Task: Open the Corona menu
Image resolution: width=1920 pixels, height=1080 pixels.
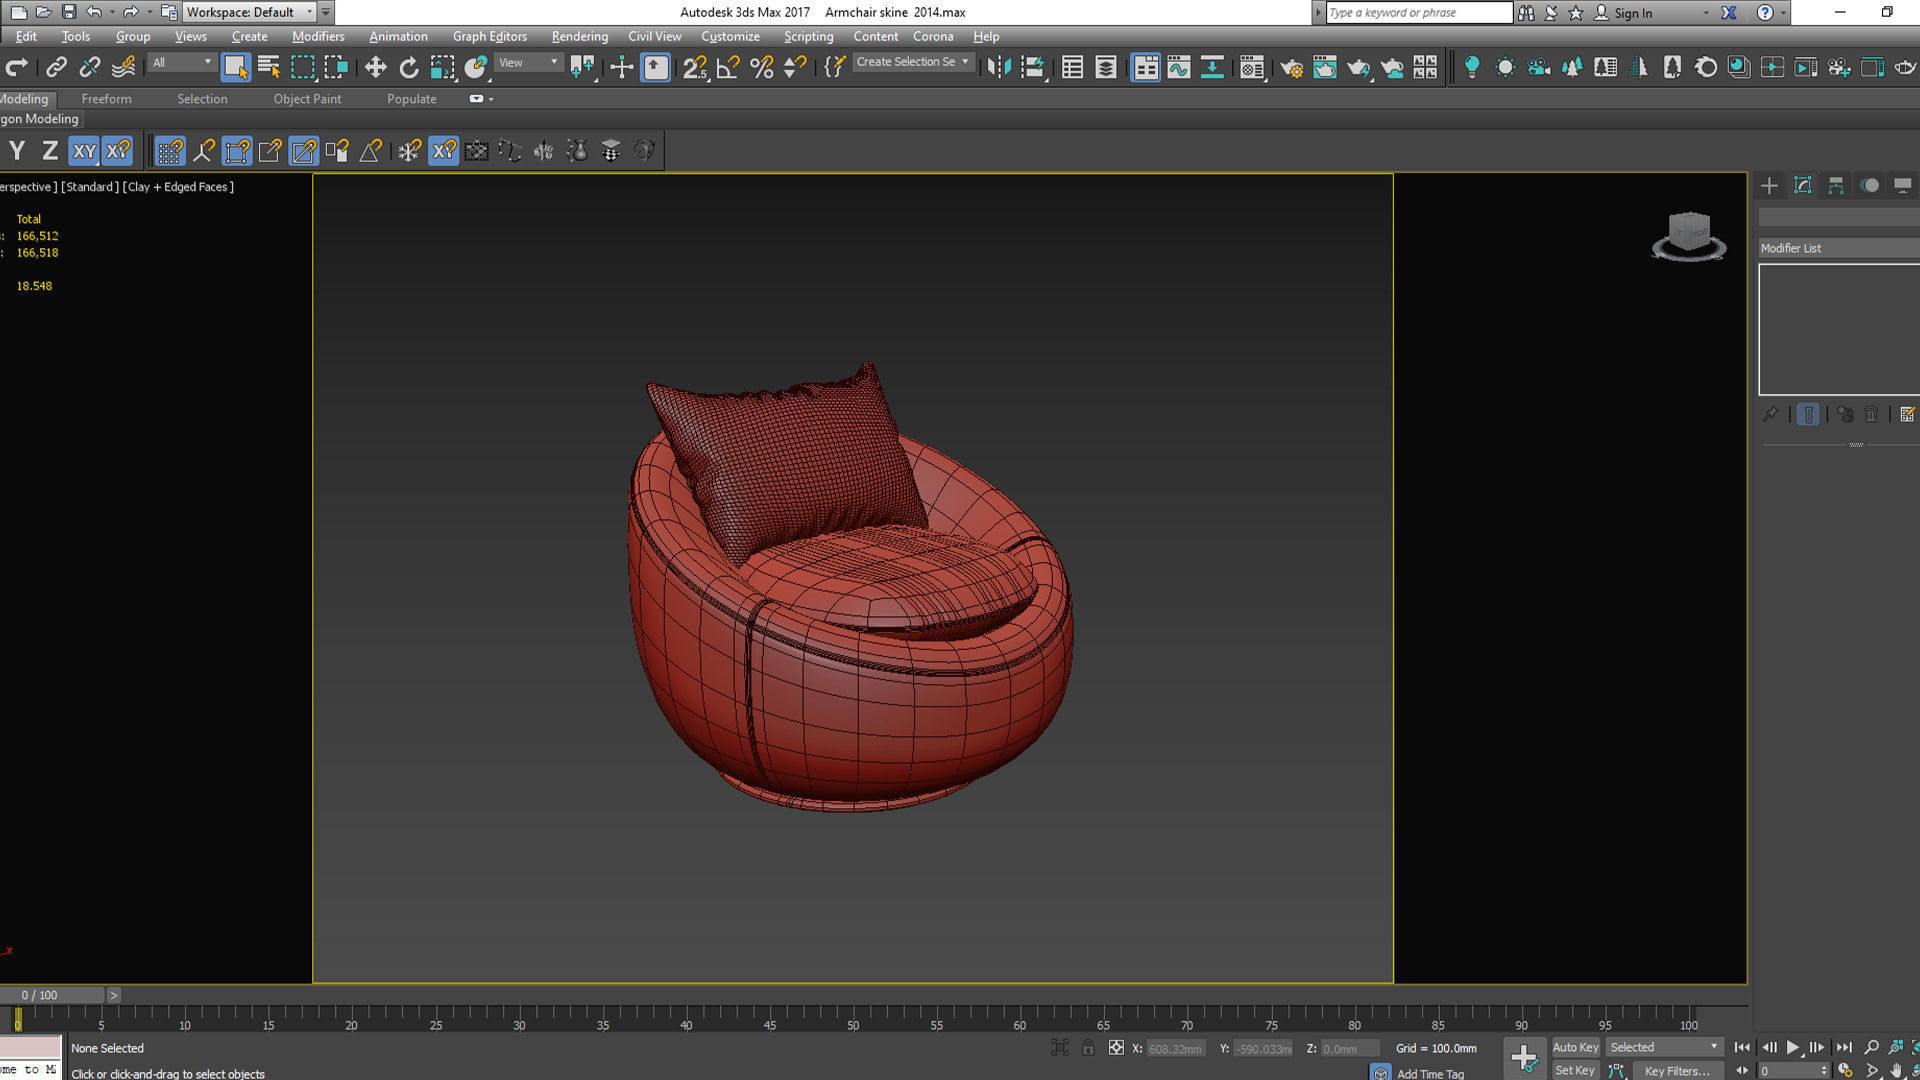Action: click(933, 36)
